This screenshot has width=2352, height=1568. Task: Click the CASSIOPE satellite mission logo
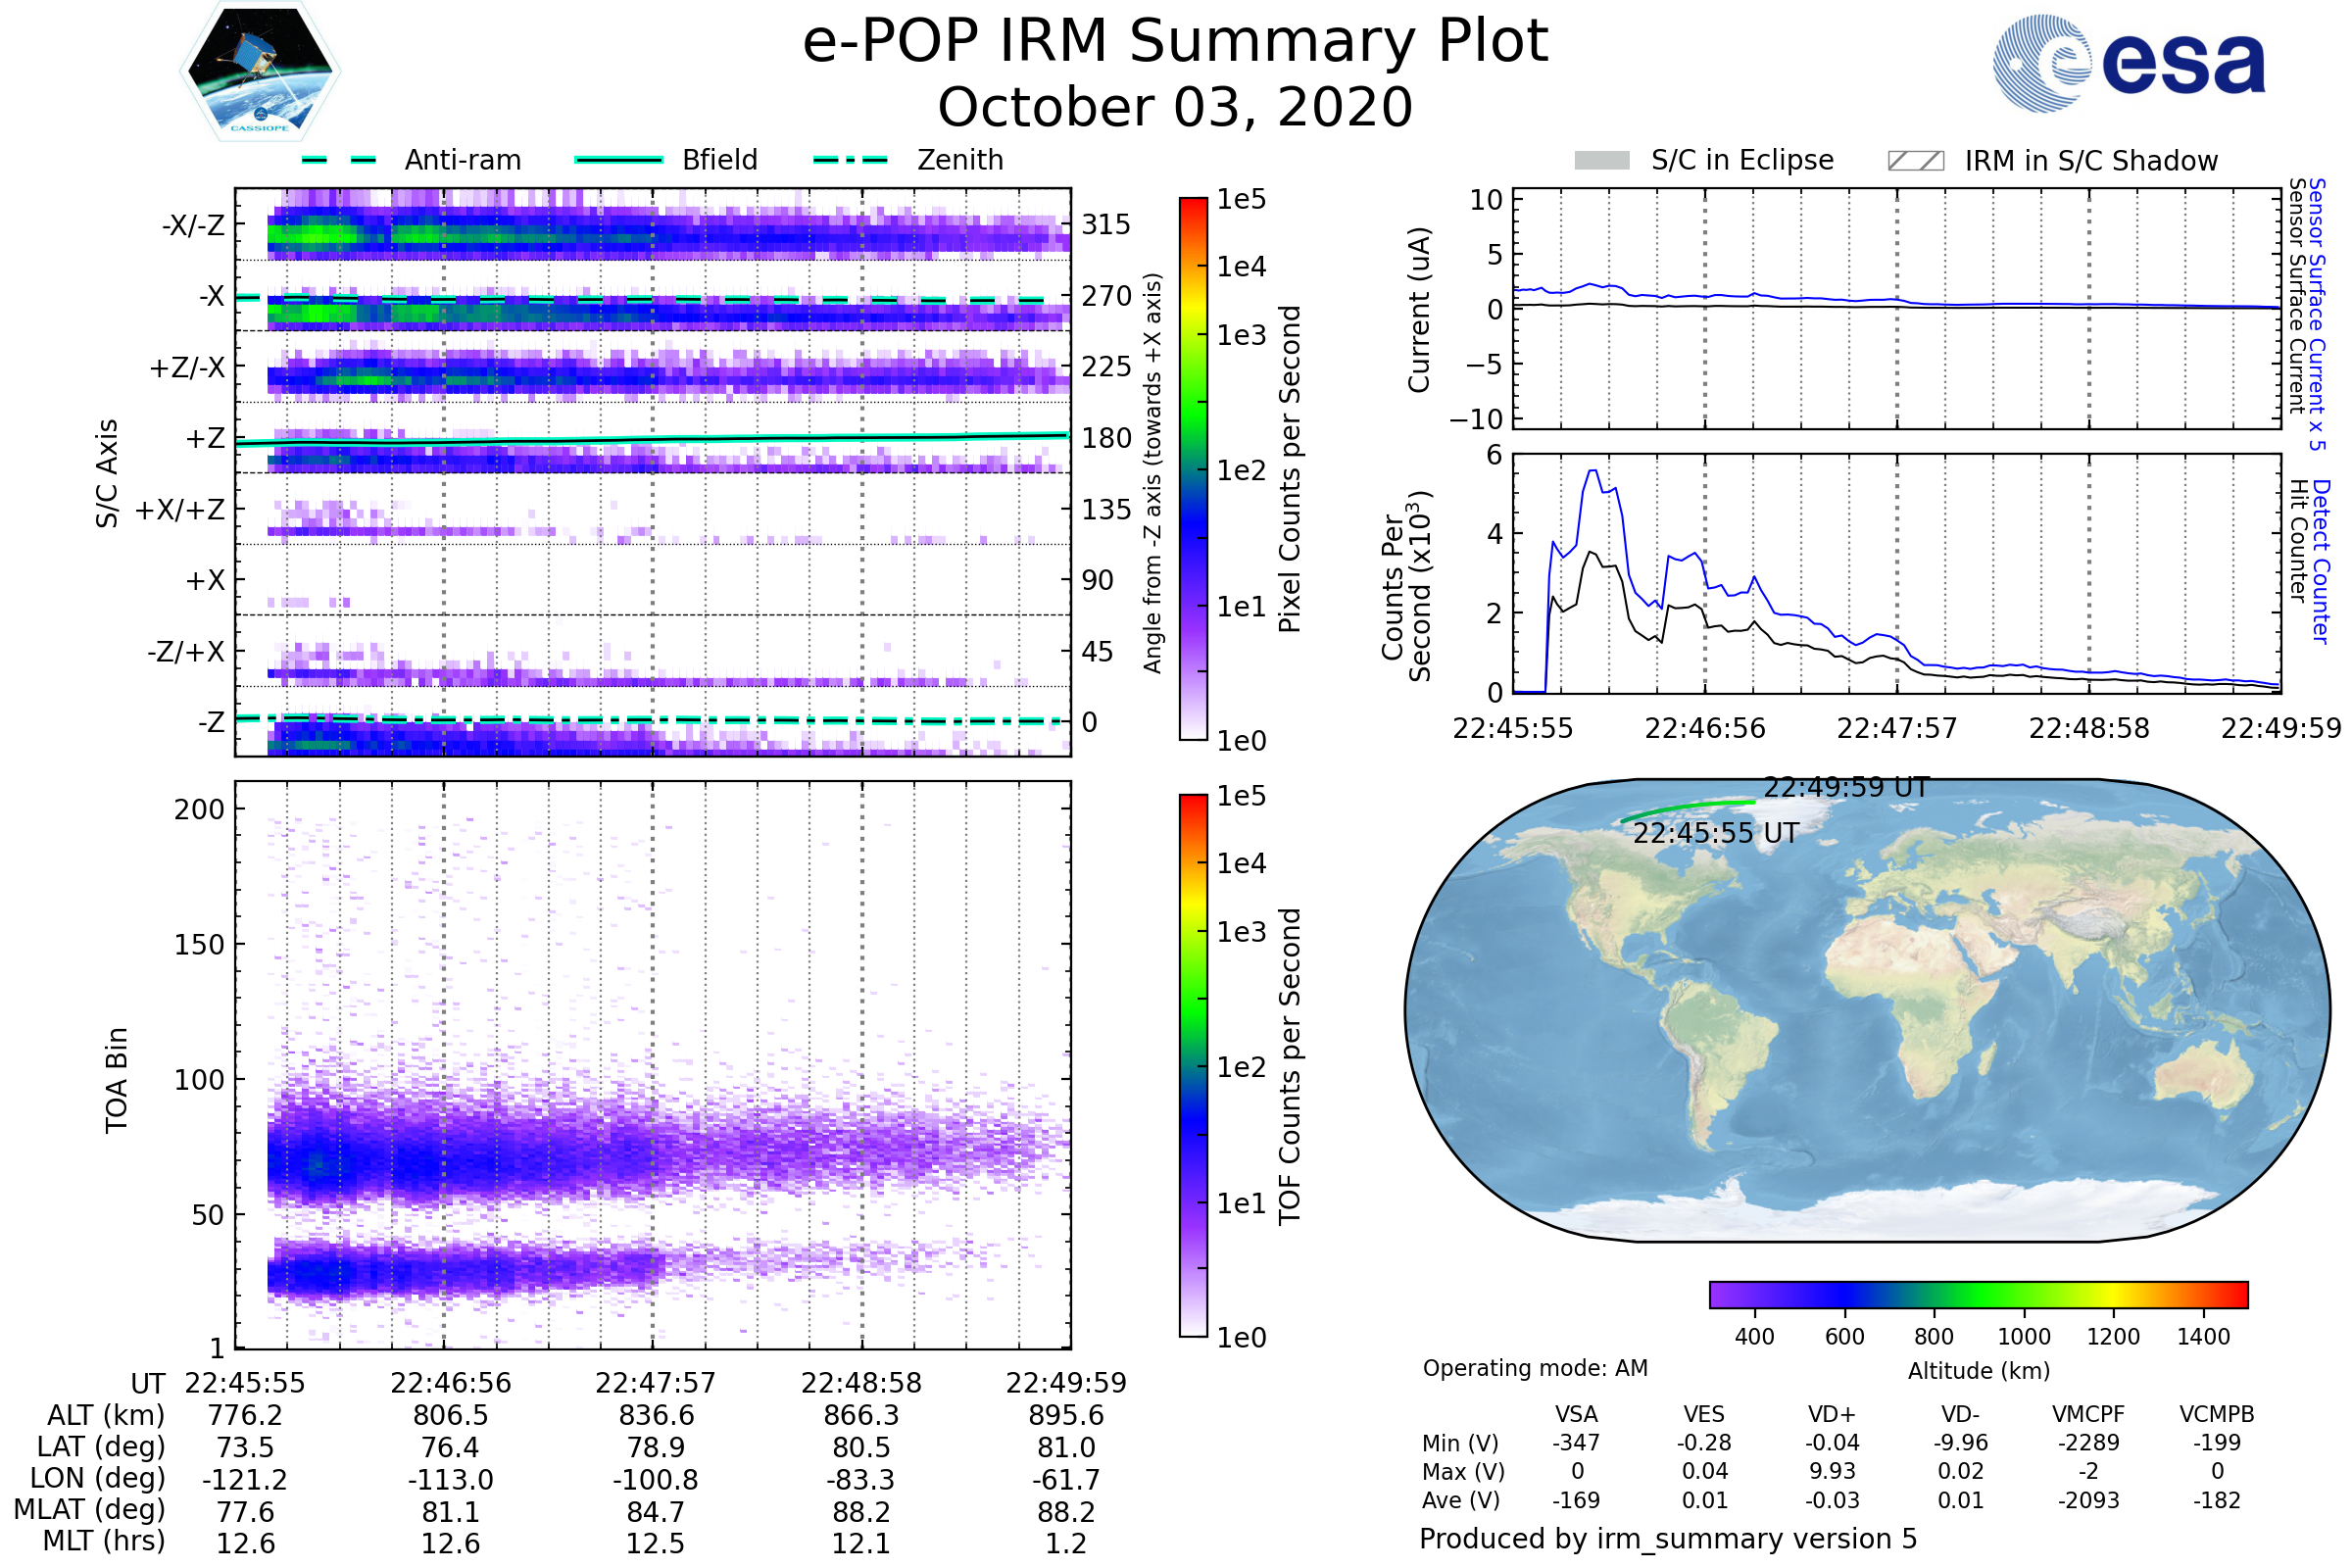point(260,72)
